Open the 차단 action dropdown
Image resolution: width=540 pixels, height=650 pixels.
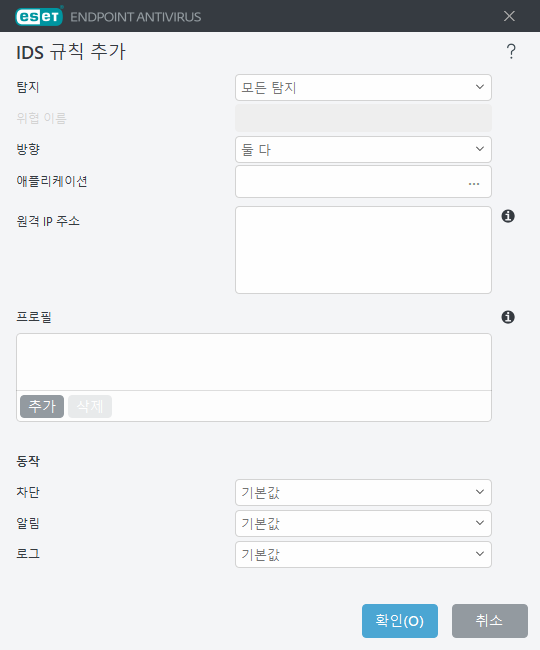(363, 492)
